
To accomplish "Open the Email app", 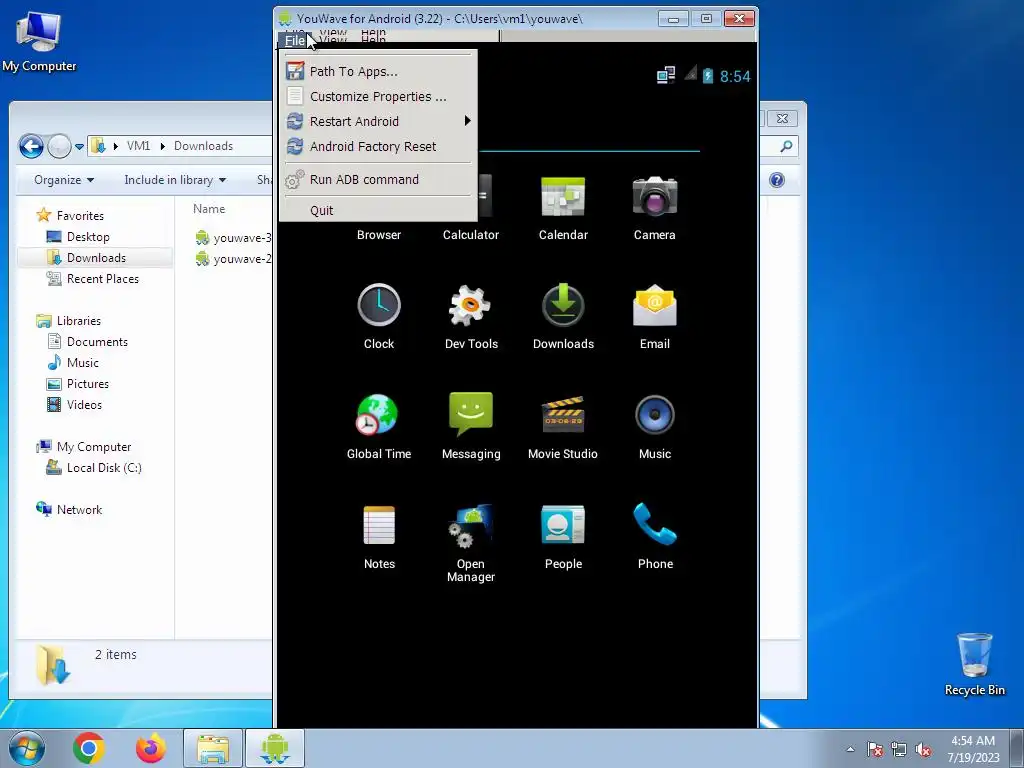I will coord(654,317).
